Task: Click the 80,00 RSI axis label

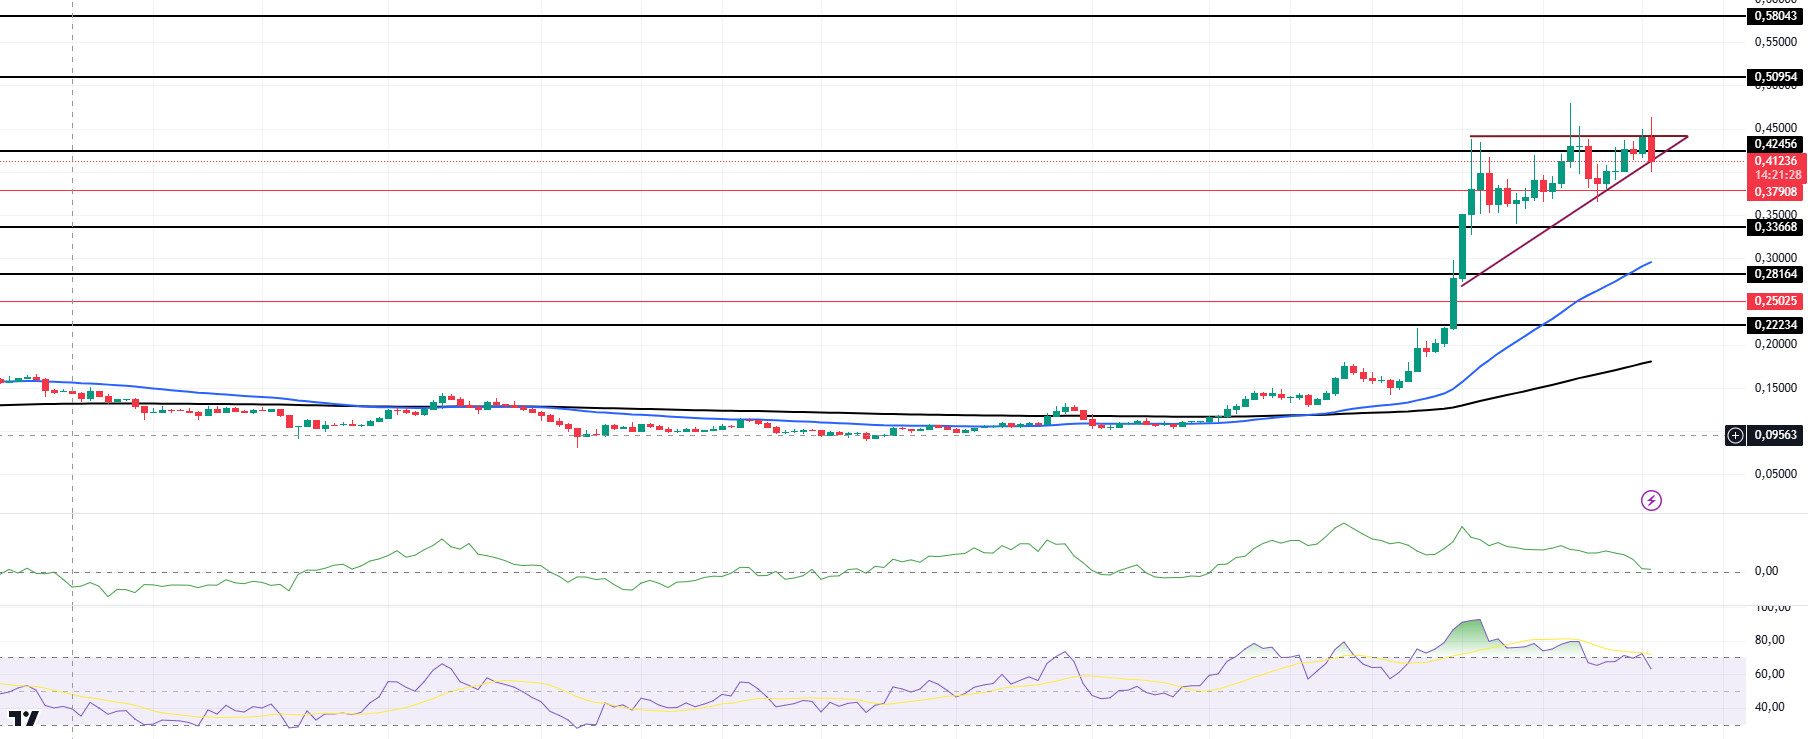Action: (x=1769, y=640)
